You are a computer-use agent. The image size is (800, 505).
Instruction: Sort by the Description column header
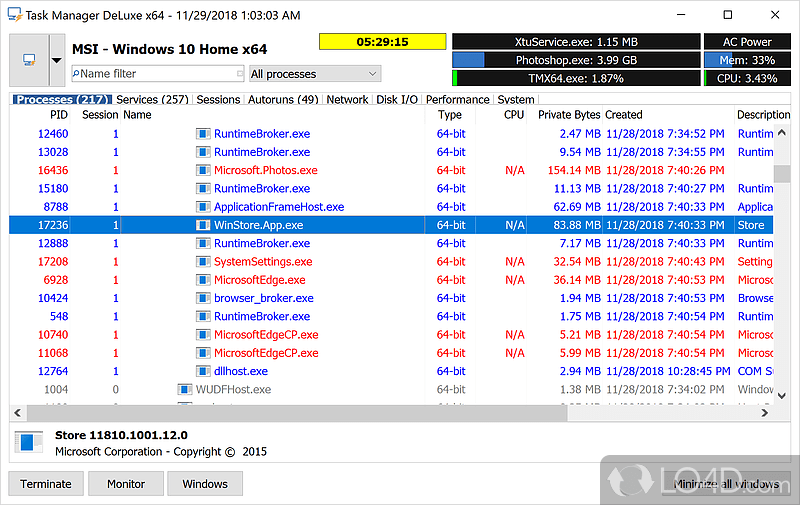(x=763, y=115)
